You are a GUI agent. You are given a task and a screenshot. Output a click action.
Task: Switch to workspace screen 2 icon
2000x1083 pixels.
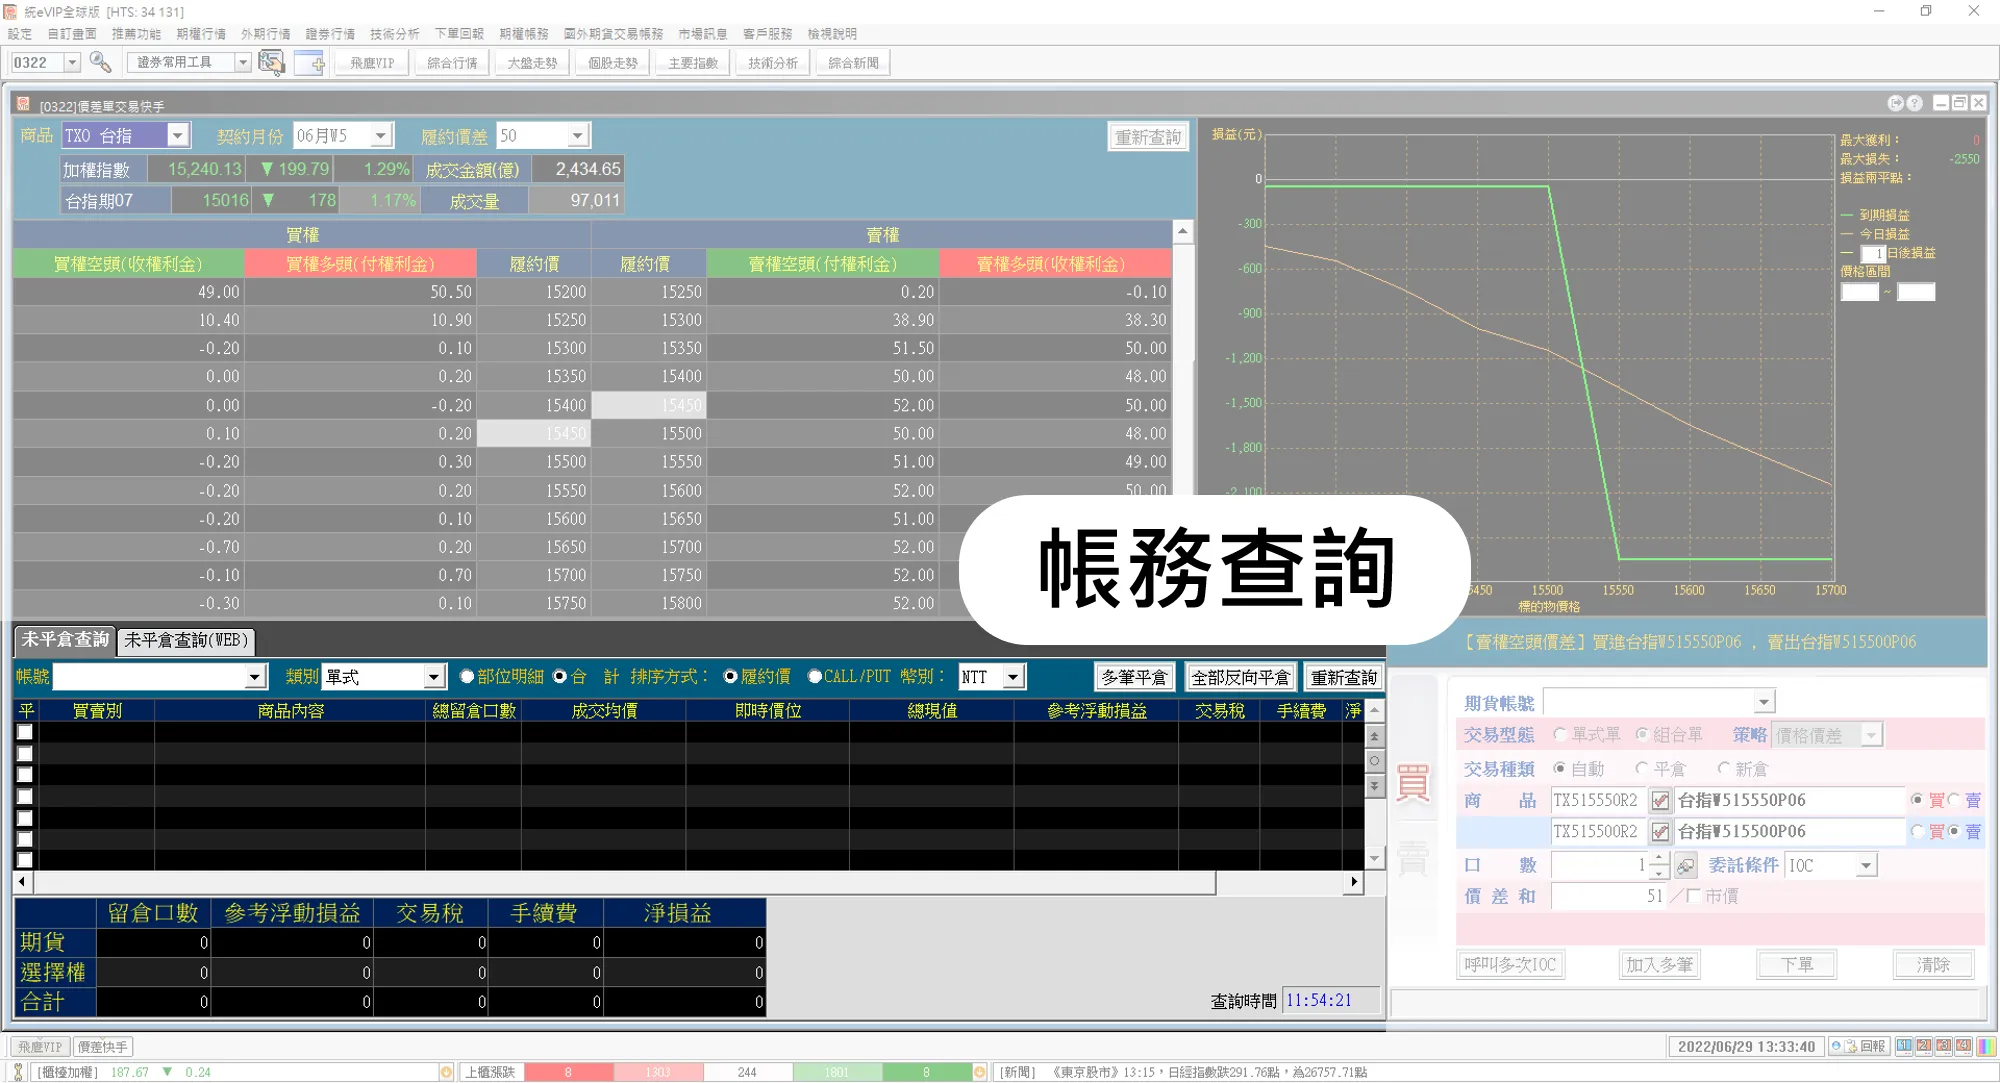(1923, 1046)
